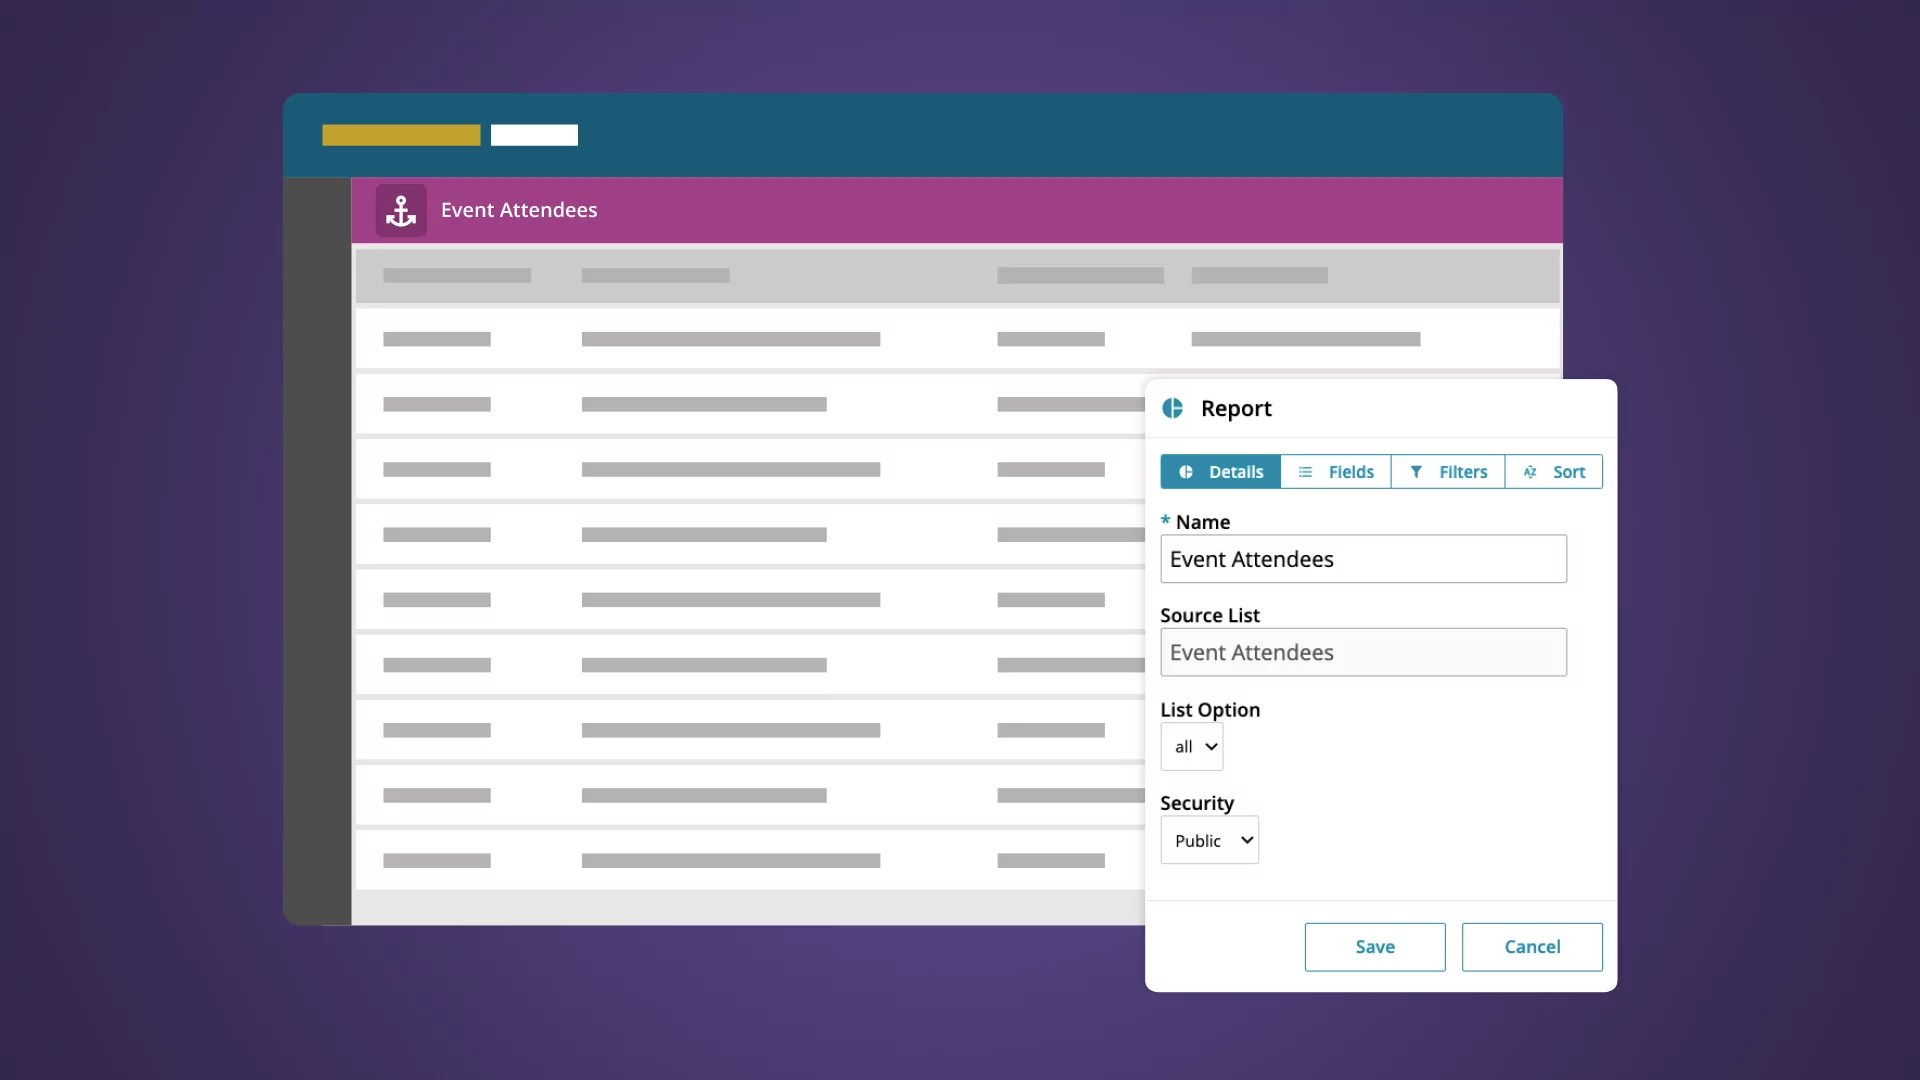The image size is (1920, 1080).
Task: Switch to the Fields tab
Action: pyautogui.click(x=1336, y=471)
